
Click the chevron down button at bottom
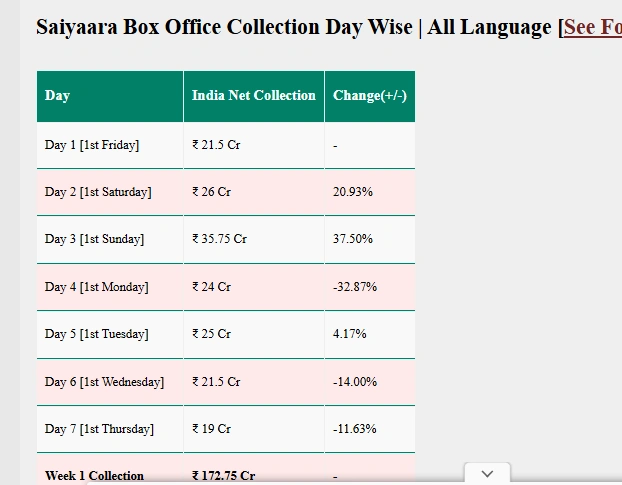click(x=487, y=474)
